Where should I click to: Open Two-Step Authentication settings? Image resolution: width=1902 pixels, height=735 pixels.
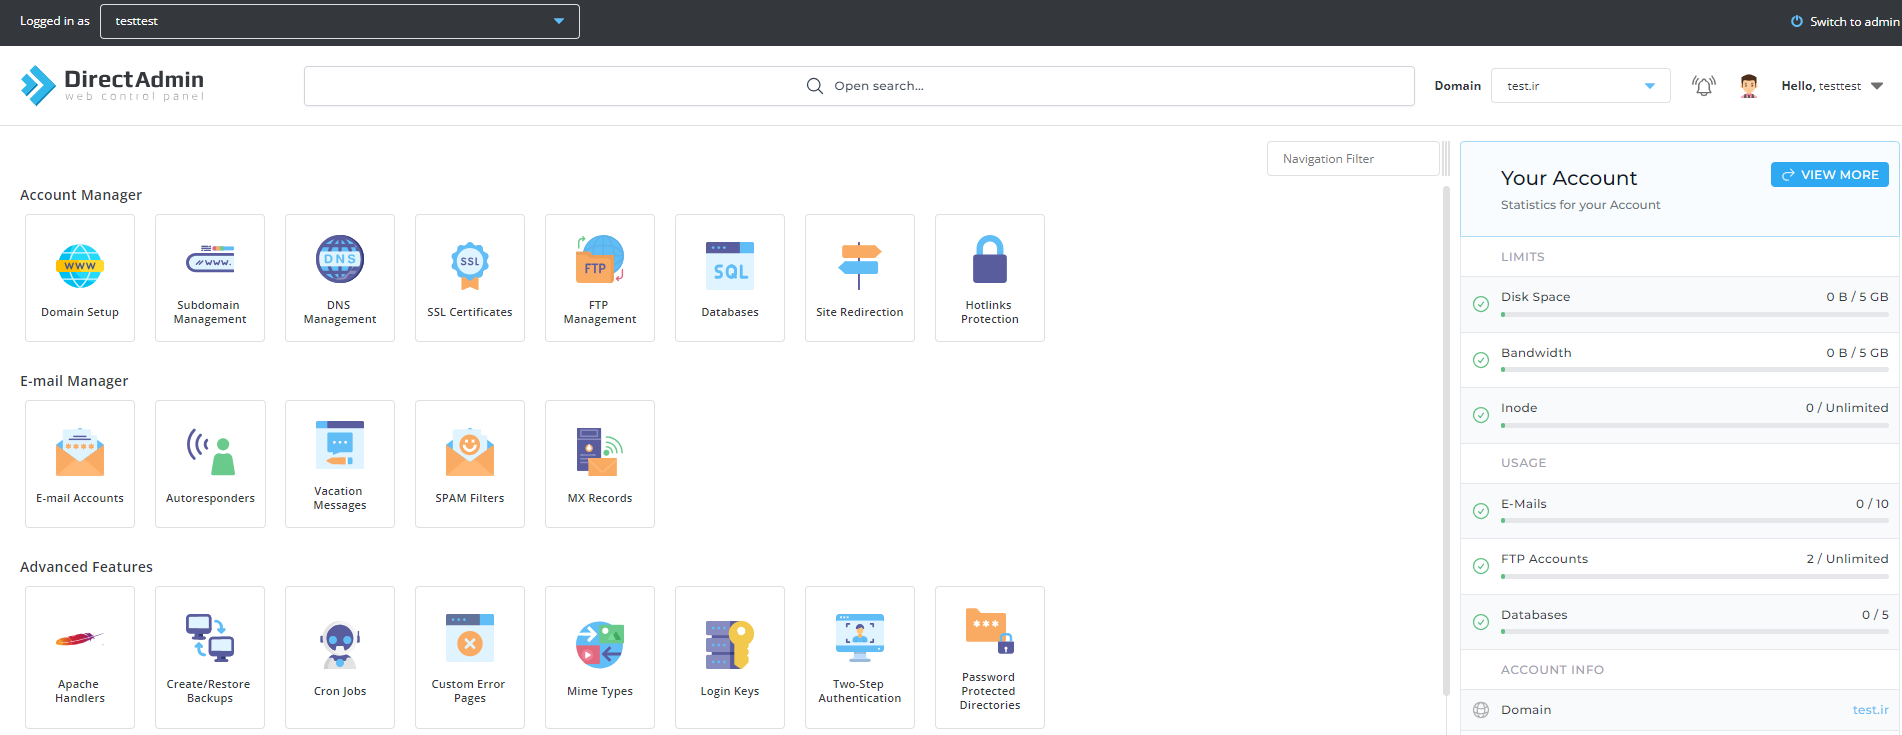[x=860, y=657]
